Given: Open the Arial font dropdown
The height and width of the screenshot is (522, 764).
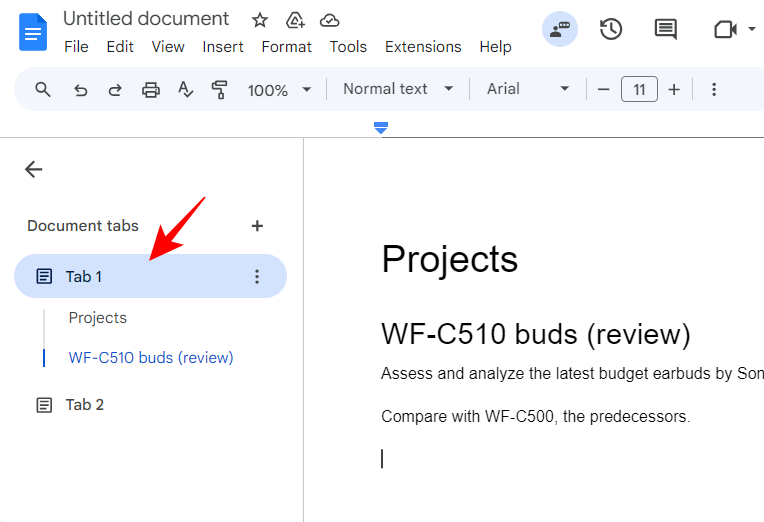Looking at the screenshot, I should click(x=528, y=89).
